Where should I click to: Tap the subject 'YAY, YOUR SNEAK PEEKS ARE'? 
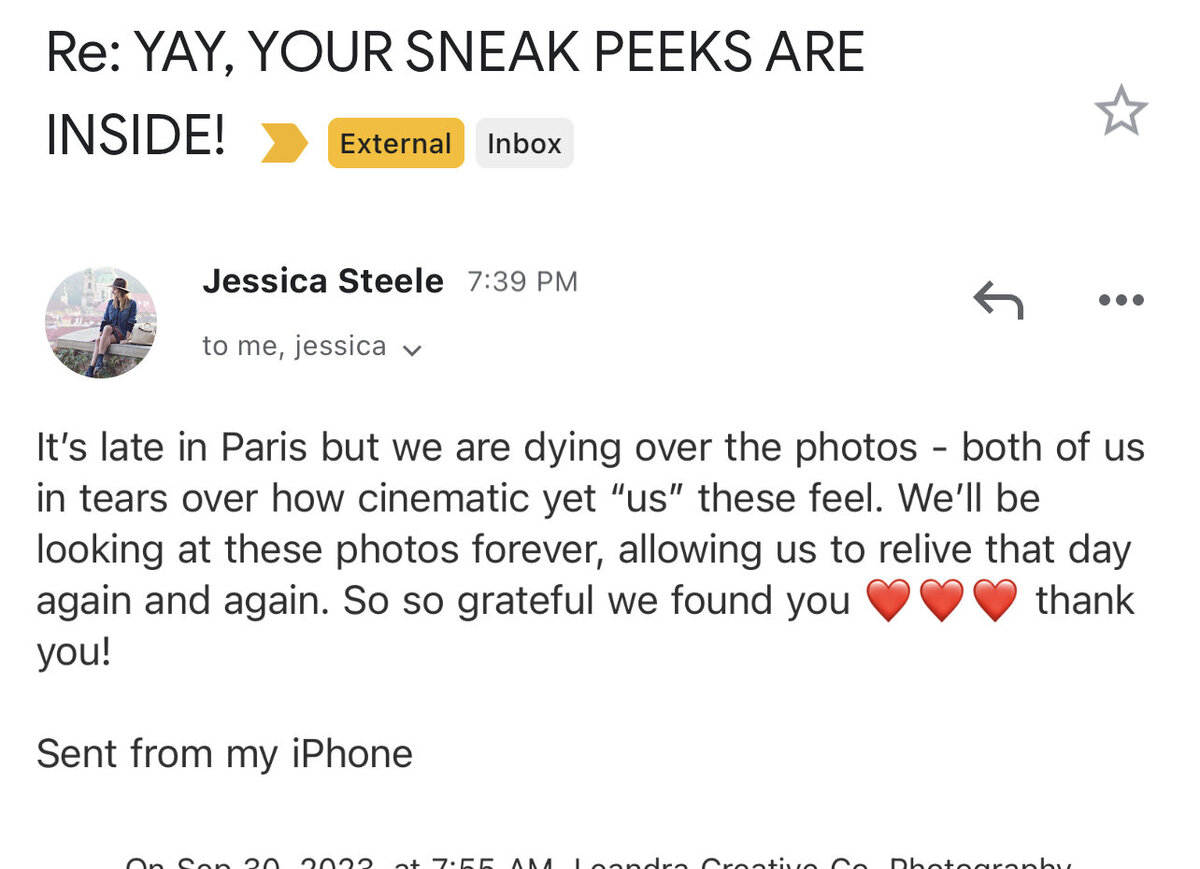coord(500,53)
